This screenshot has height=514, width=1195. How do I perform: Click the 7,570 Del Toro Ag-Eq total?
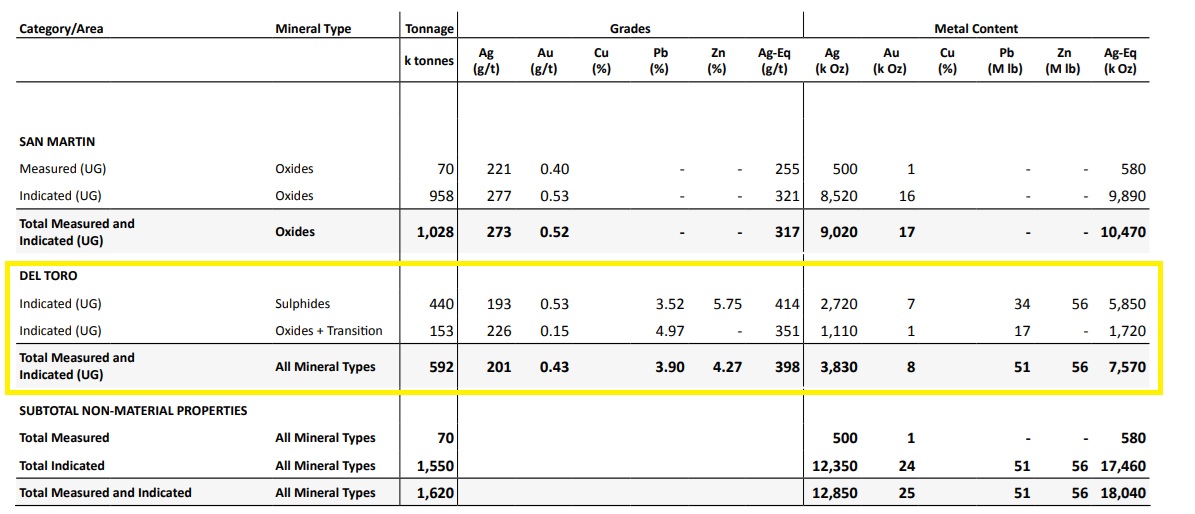1125,367
